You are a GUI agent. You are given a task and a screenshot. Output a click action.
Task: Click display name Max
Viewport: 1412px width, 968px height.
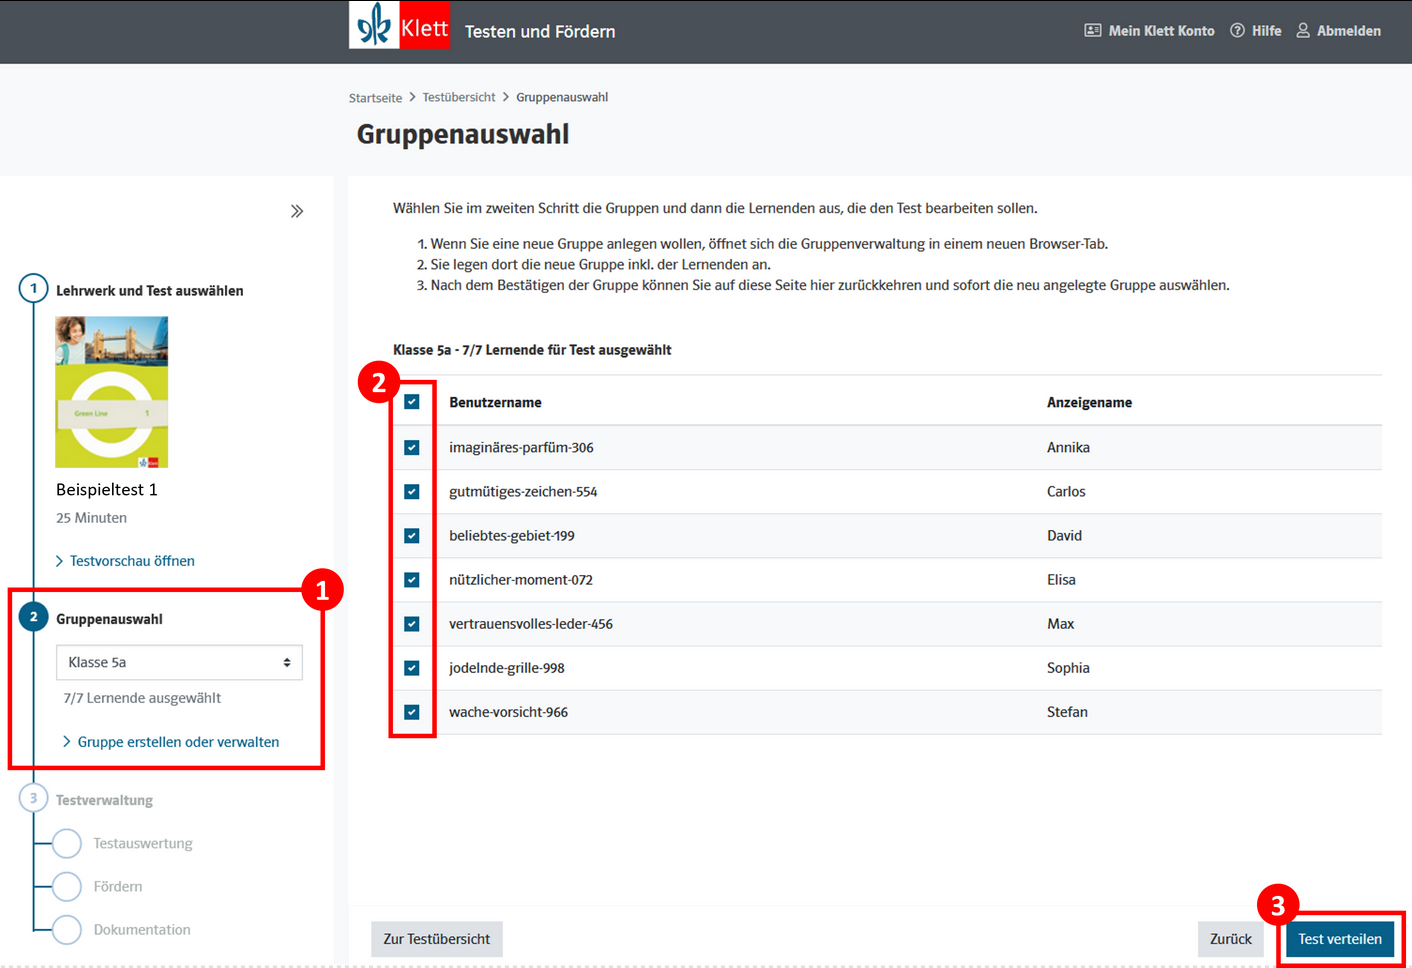pyautogui.click(x=1060, y=623)
